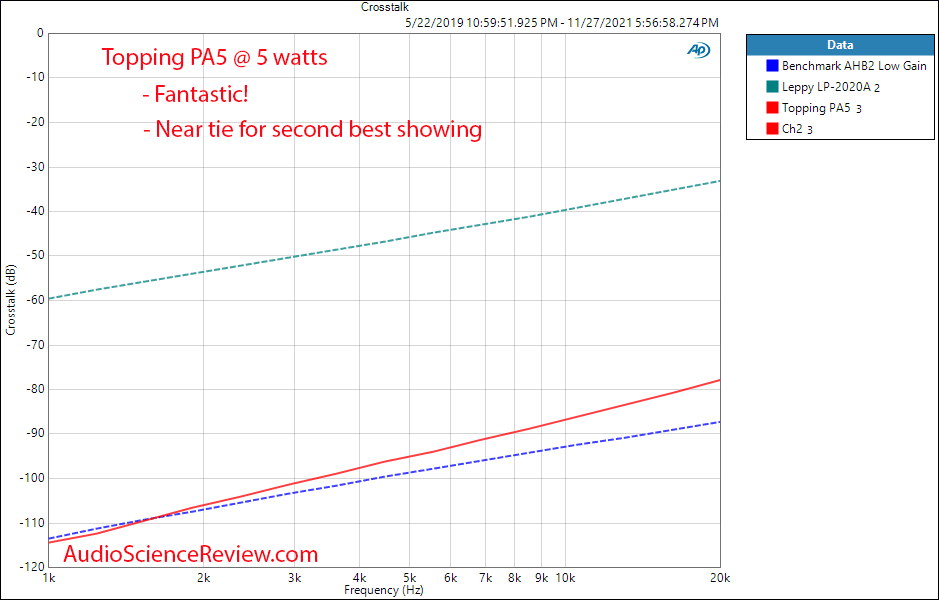Click 'Near tie for second best showing' text

point(319,129)
